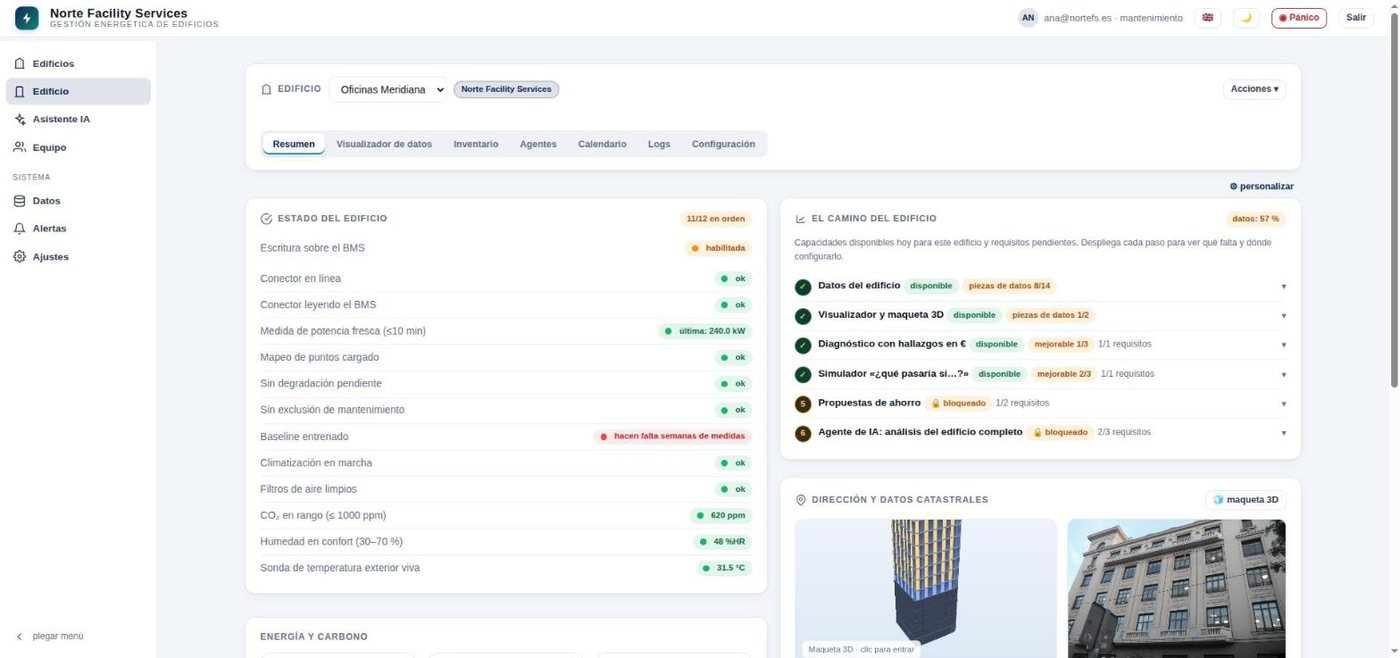1400x658 pixels.
Task: Select the Resumen tab
Action: click(x=294, y=144)
